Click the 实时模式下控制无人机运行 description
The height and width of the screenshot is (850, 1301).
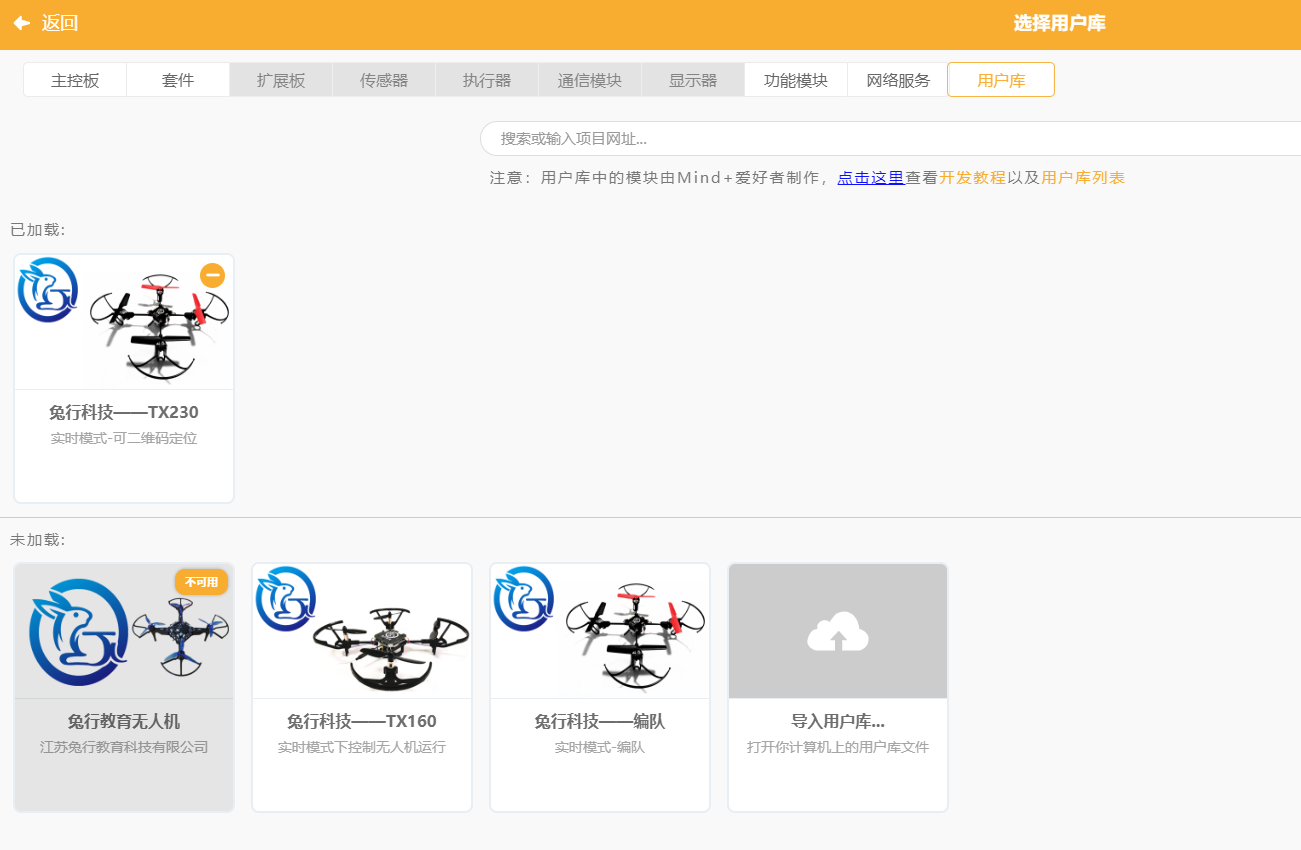click(362, 747)
